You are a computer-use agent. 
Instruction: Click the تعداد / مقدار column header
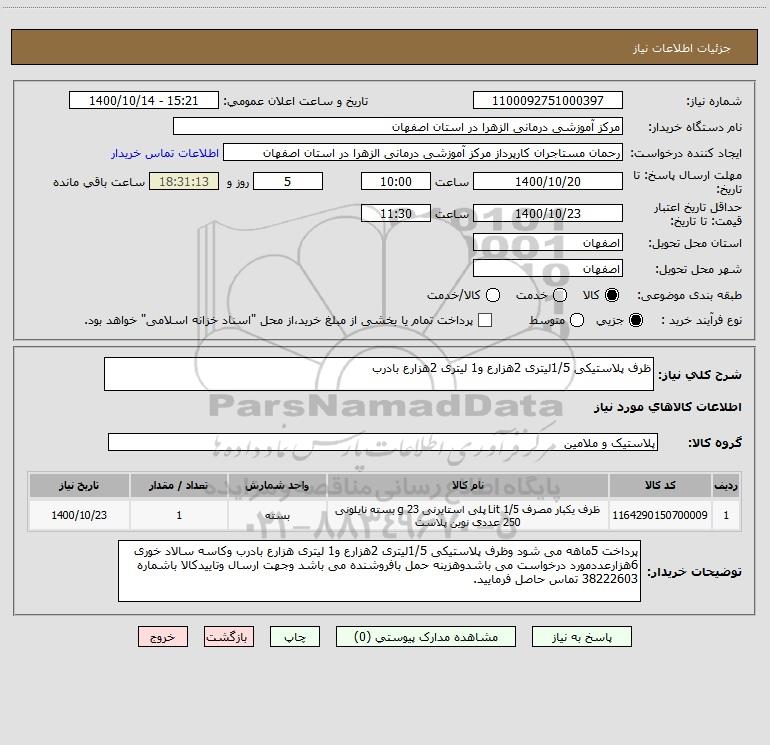point(179,485)
